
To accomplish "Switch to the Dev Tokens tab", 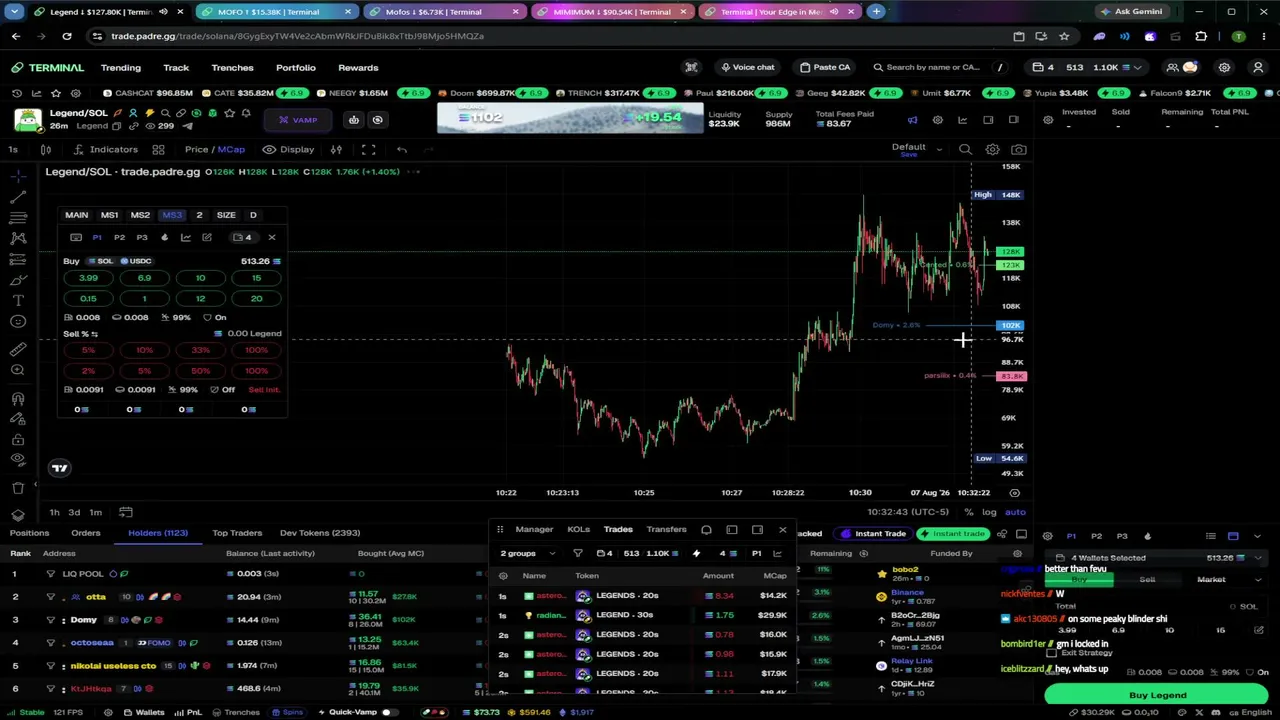I will tap(320, 533).
